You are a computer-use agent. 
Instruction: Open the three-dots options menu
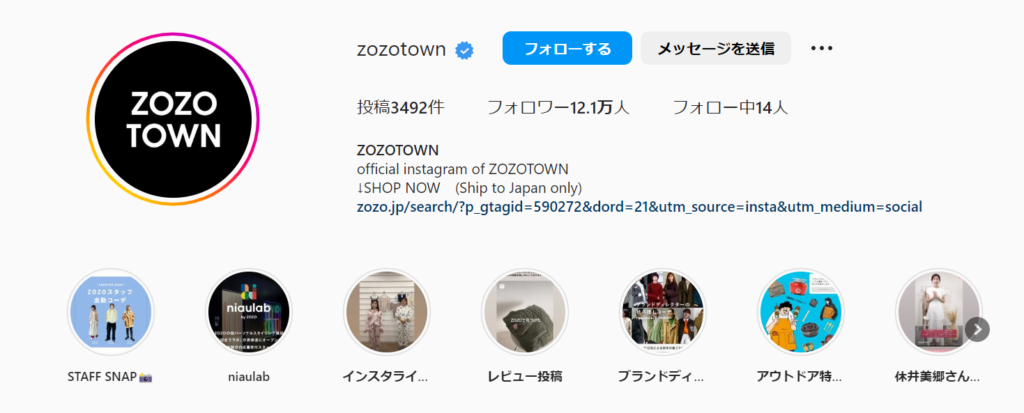[822, 48]
